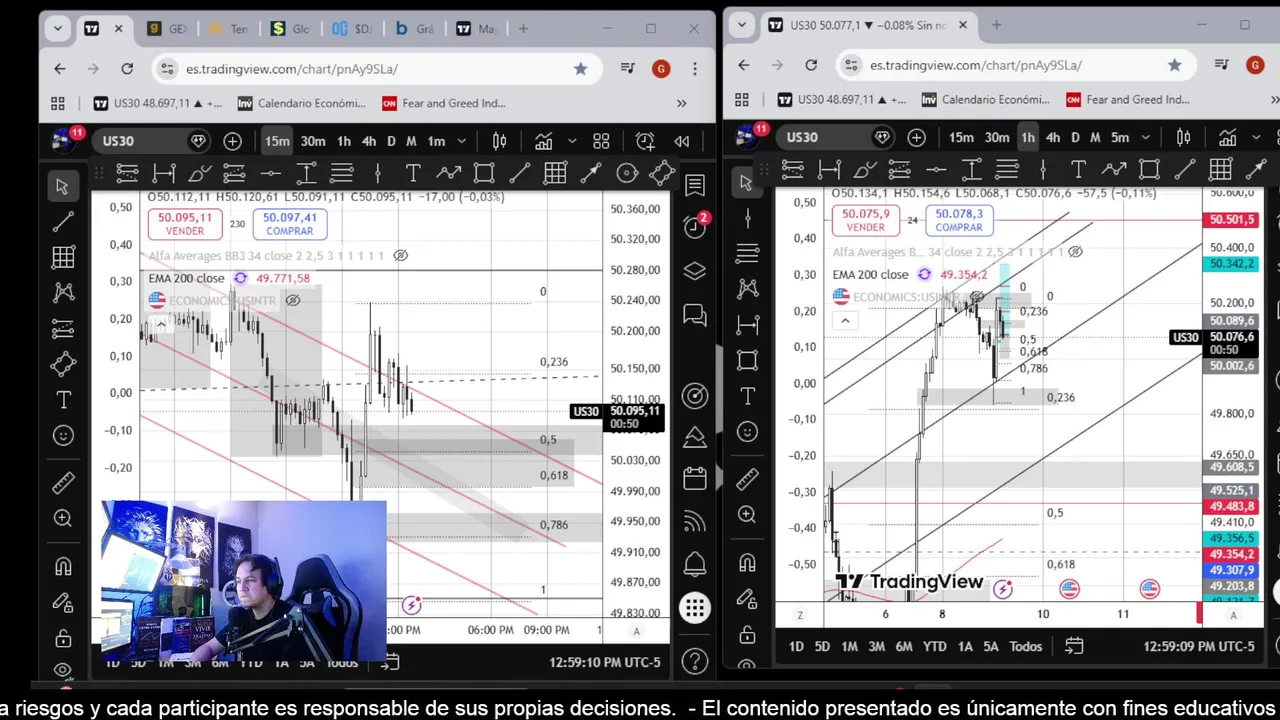
Task: Toggle ECONOMICS:USINTR eye icon in right chart
Action: pyautogui.click(x=977, y=297)
